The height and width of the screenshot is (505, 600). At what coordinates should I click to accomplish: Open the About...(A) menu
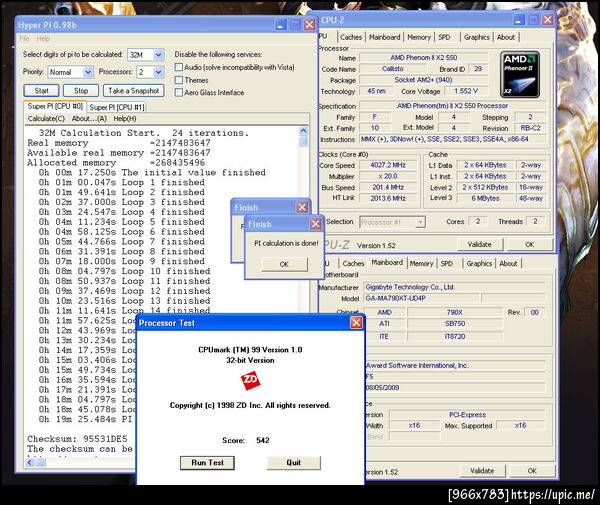pos(89,119)
